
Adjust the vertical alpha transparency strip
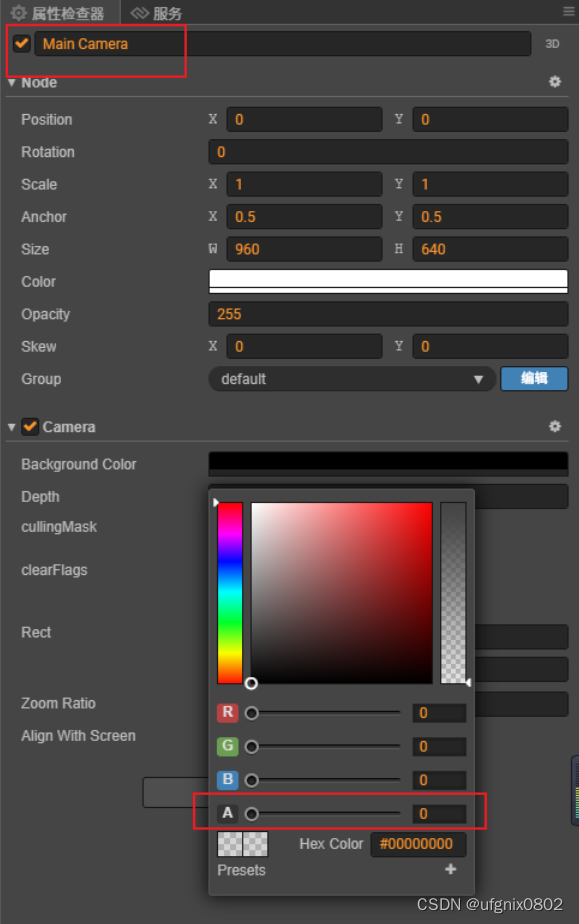pos(454,593)
